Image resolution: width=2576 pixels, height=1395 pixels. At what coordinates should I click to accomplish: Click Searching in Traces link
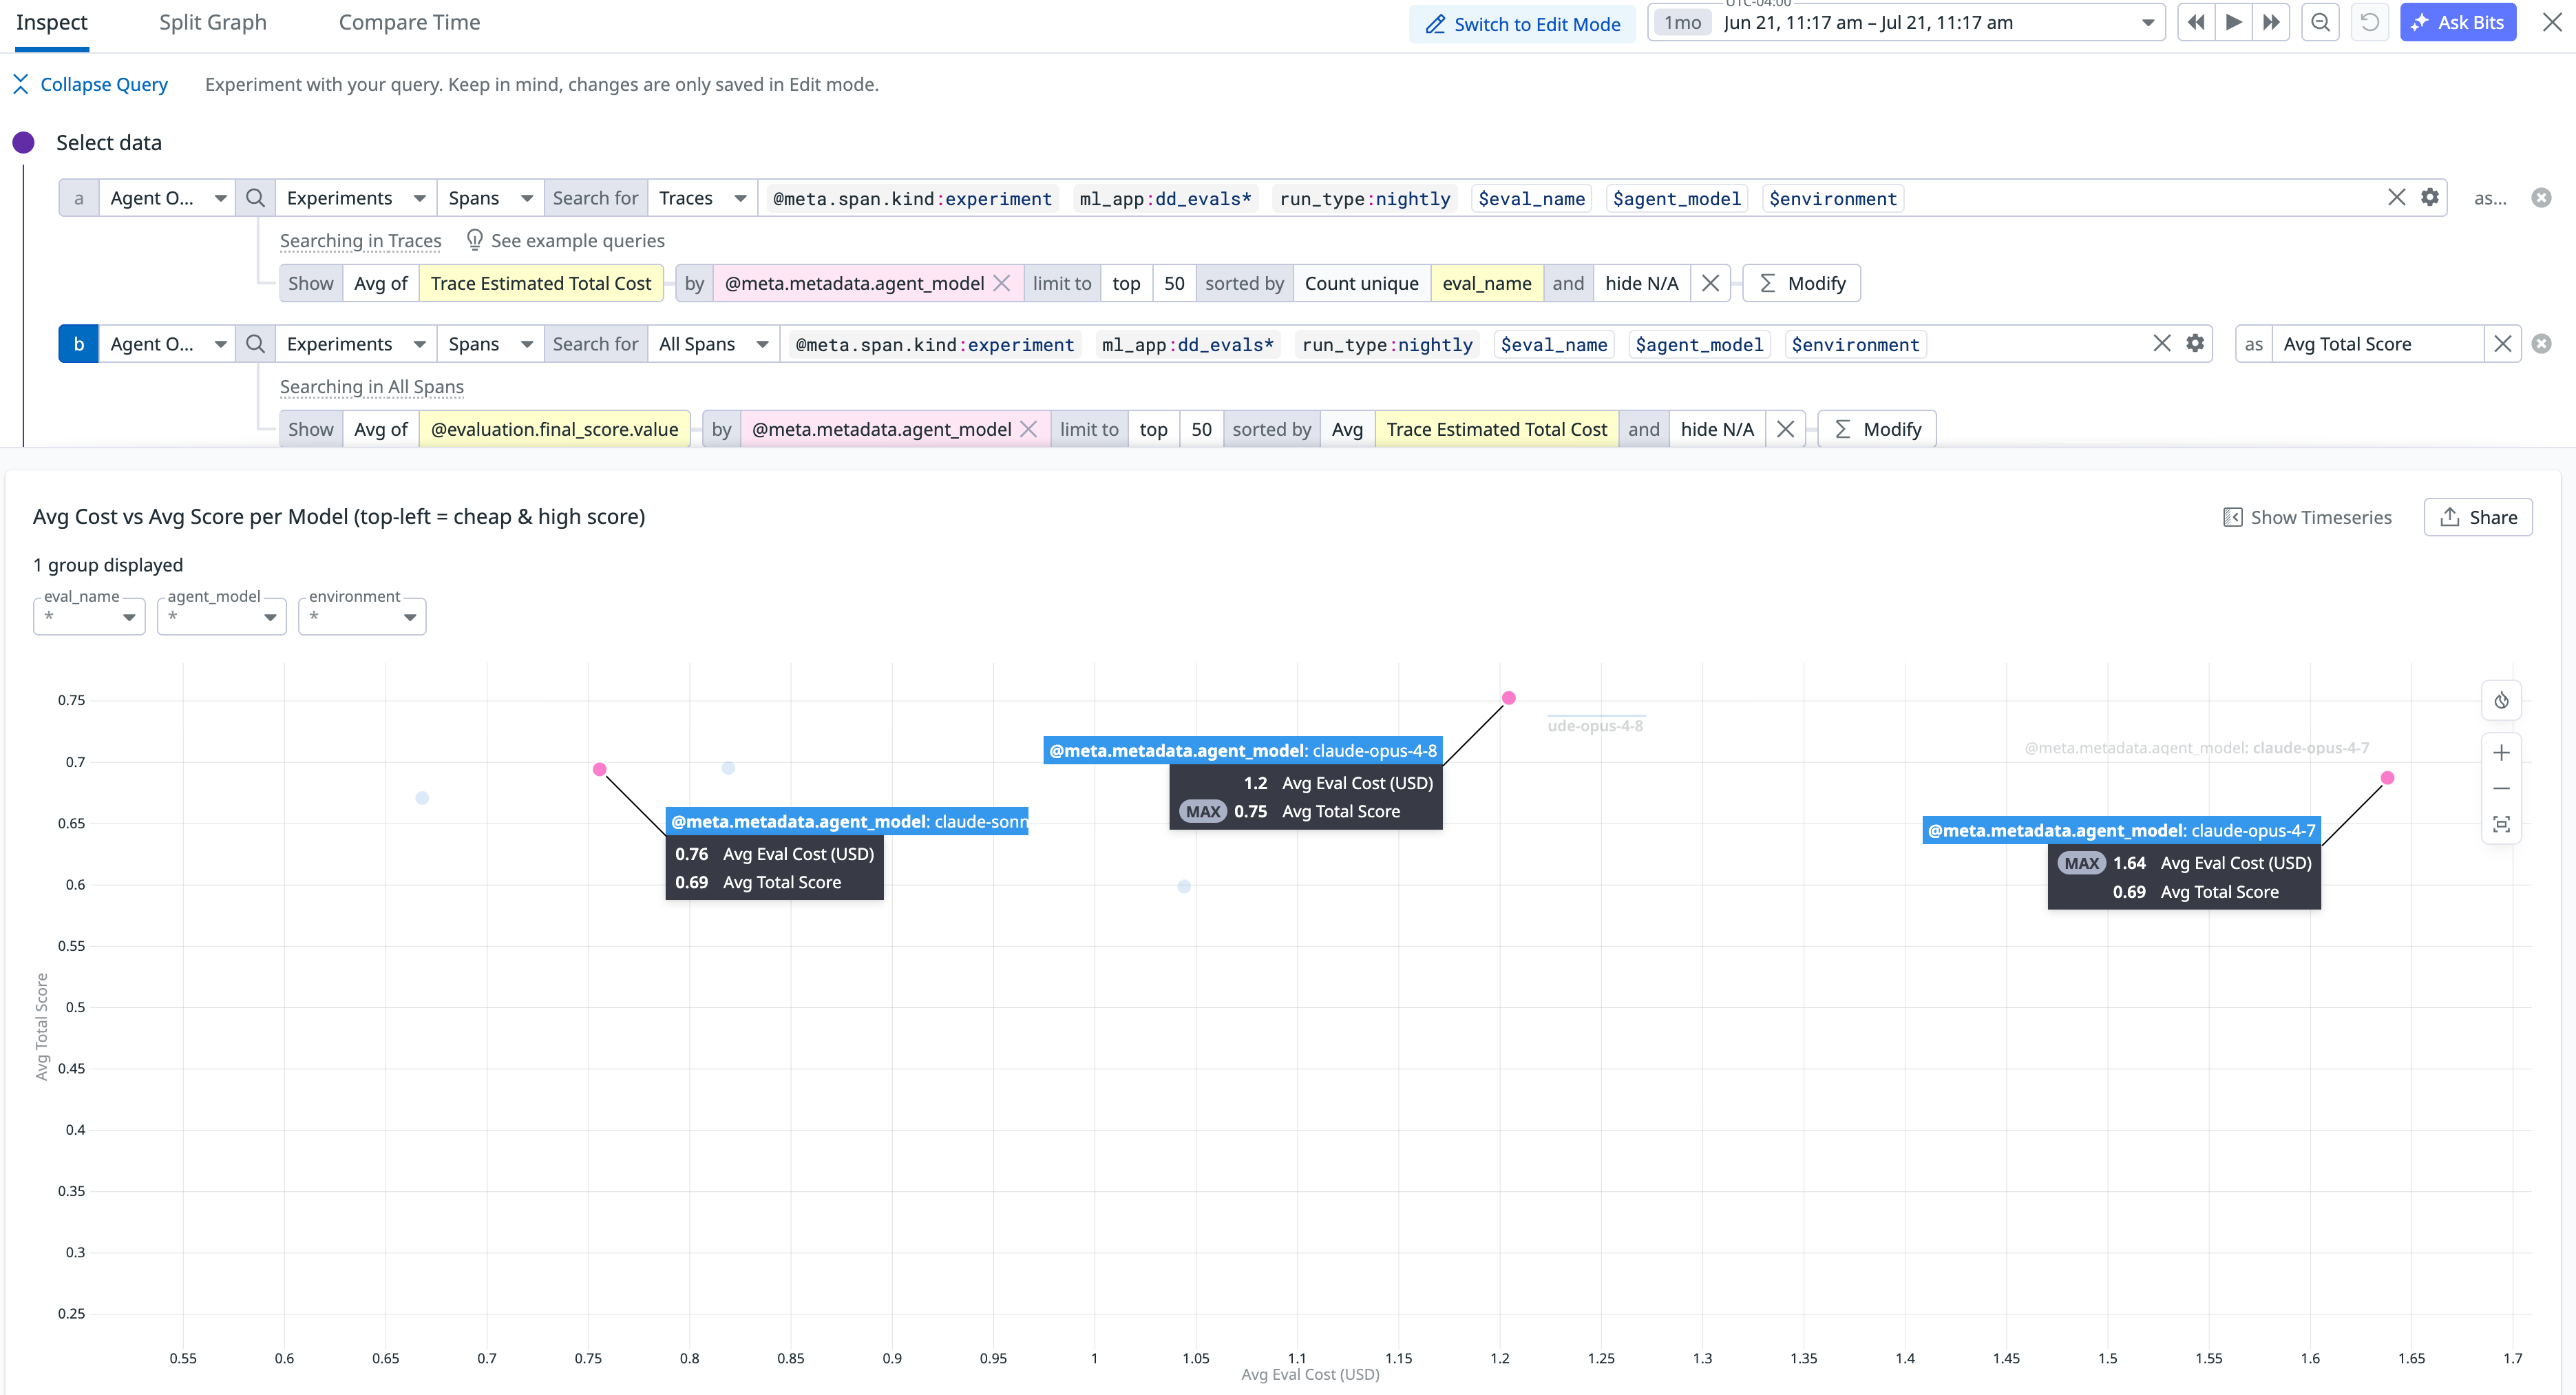(360, 241)
